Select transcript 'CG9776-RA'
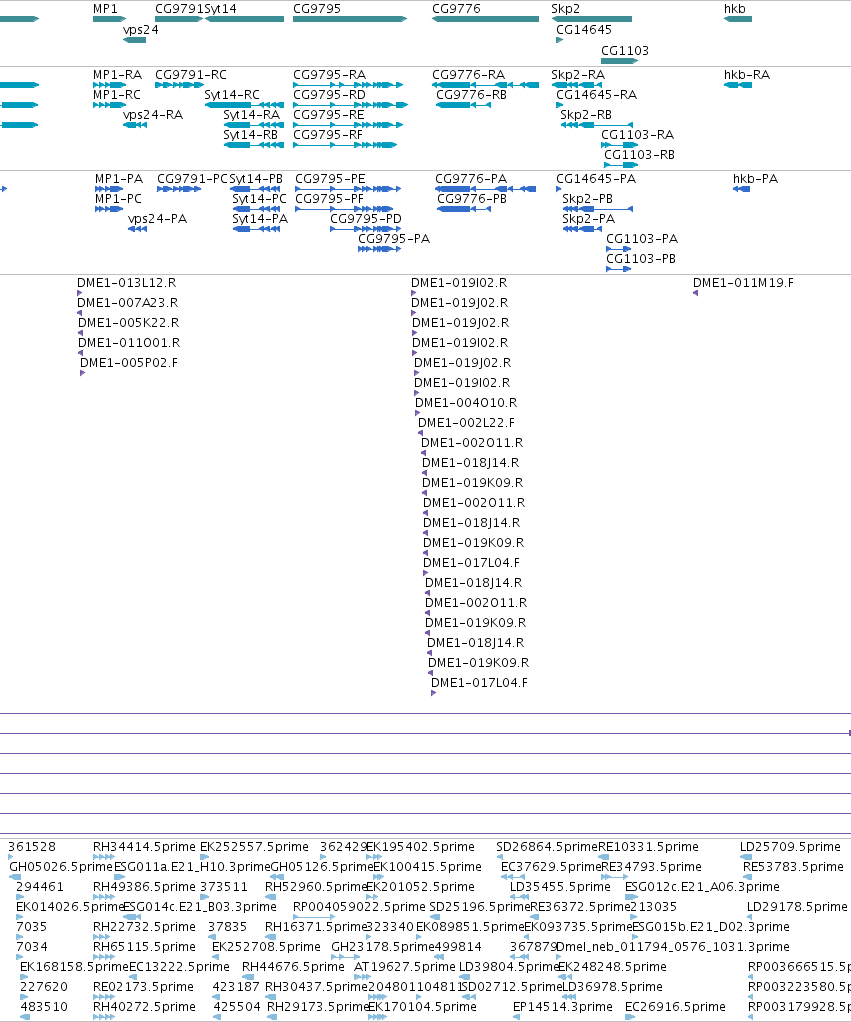851x1022 pixels. (469, 75)
